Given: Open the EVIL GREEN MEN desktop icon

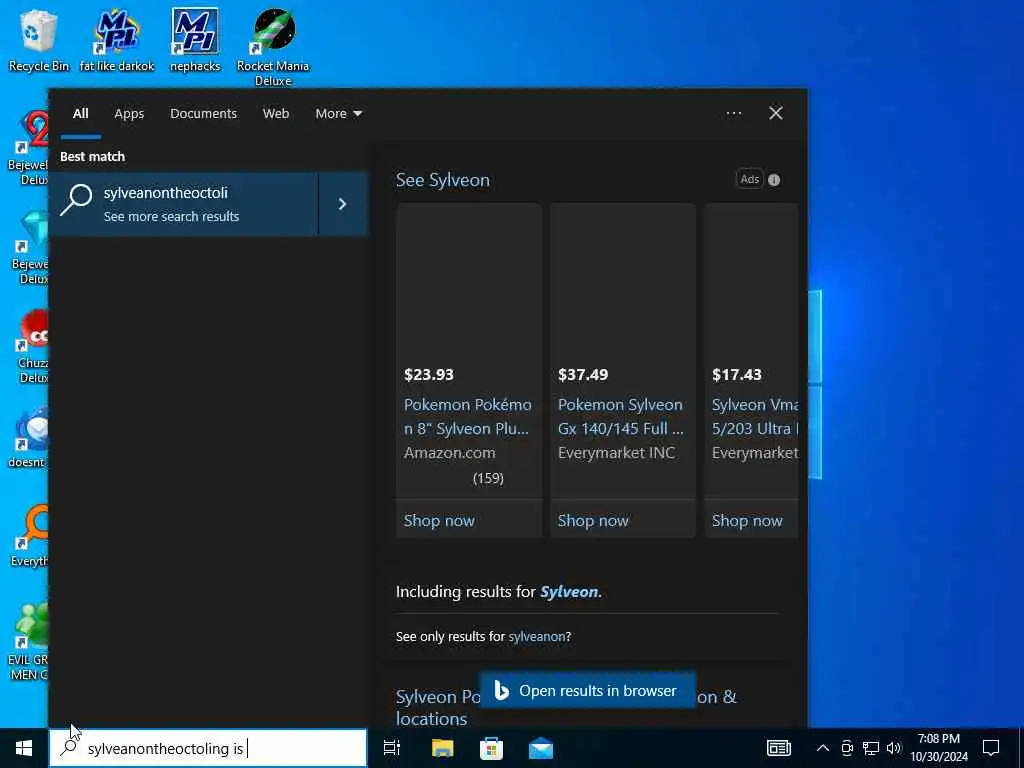Looking at the screenshot, I should (29, 641).
